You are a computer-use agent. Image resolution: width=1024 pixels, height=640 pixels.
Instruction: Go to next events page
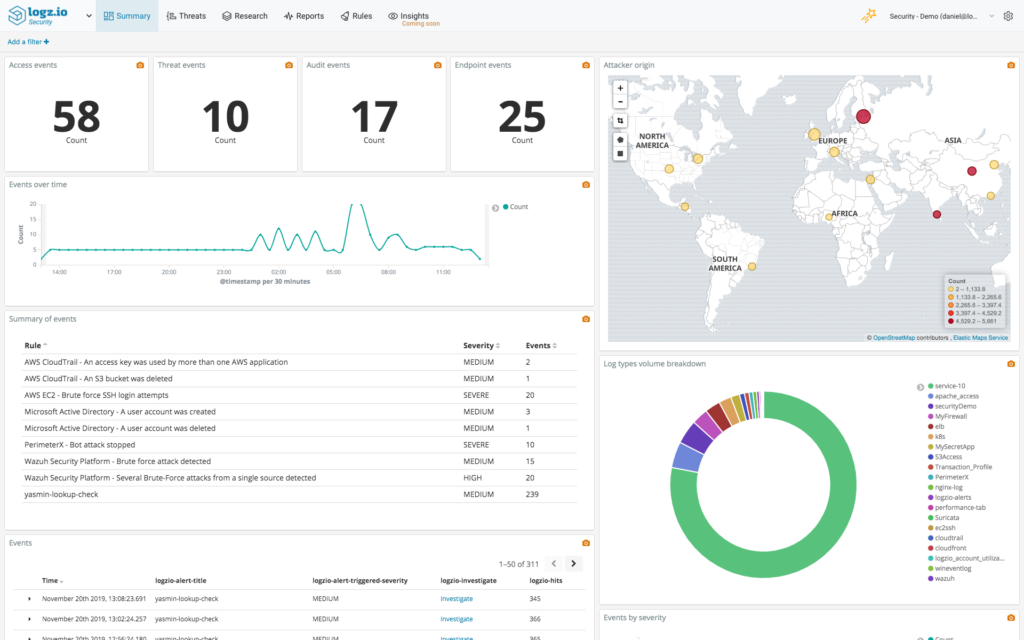(x=573, y=564)
